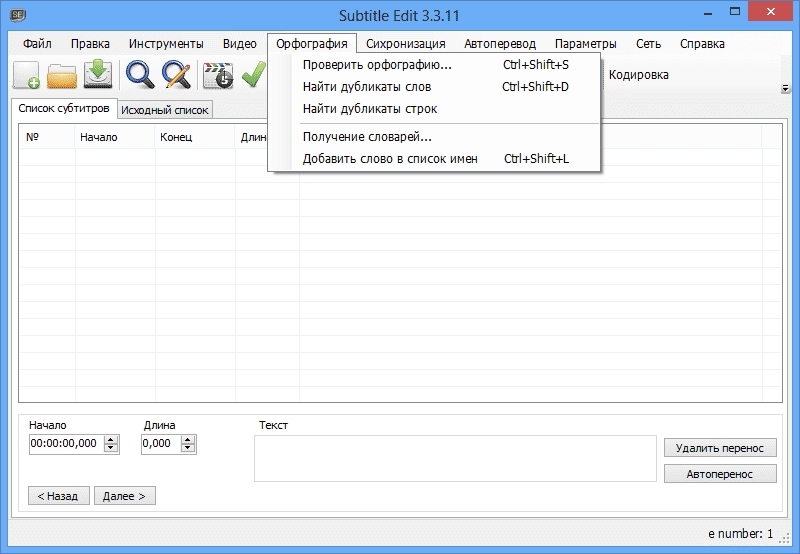Viewport: 800px width, 554px height.
Task: Choose Найти дубликаты слов entry
Action: click(434, 87)
